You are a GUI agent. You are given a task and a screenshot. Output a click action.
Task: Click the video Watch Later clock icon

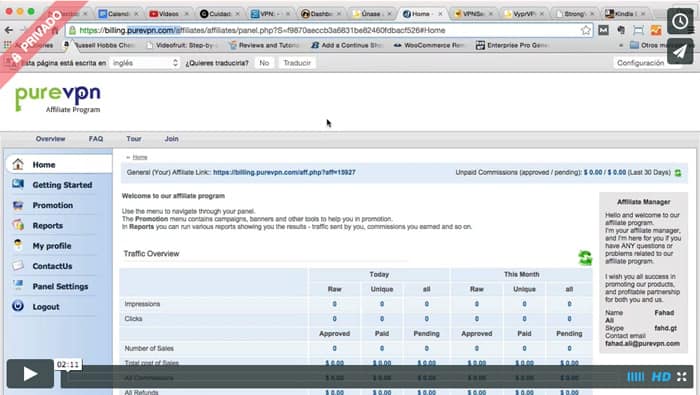tap(680, 21)
